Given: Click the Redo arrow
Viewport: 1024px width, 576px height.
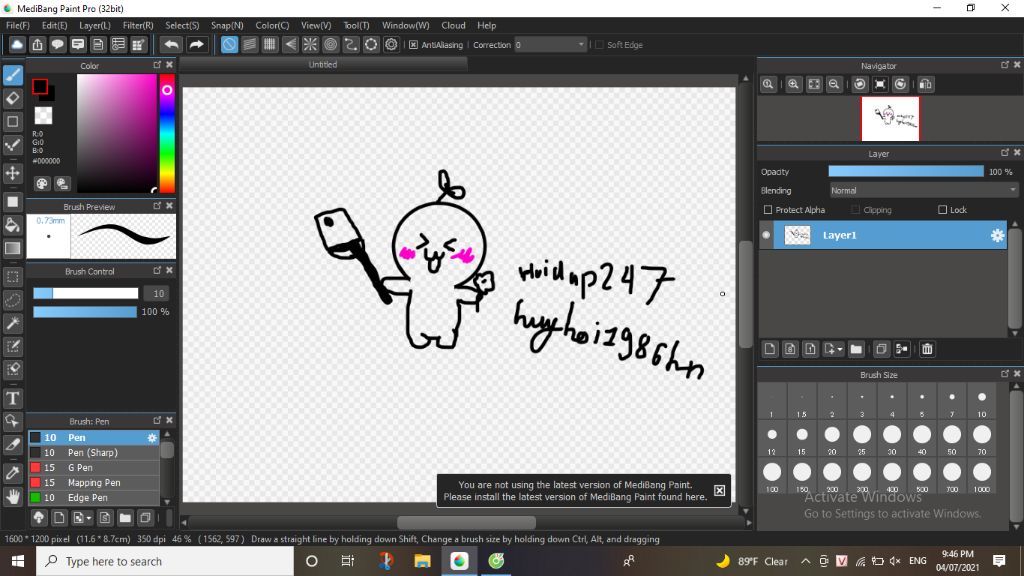Looking at the screenshot, I should click(x=196, y=44).
